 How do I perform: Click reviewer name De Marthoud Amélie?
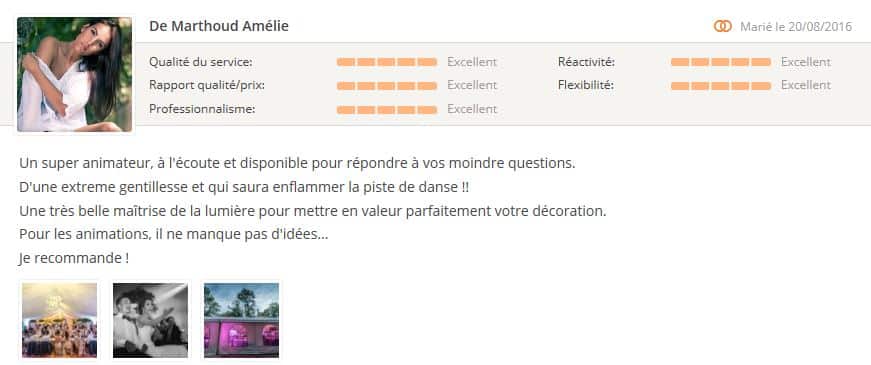click(219, 26)
